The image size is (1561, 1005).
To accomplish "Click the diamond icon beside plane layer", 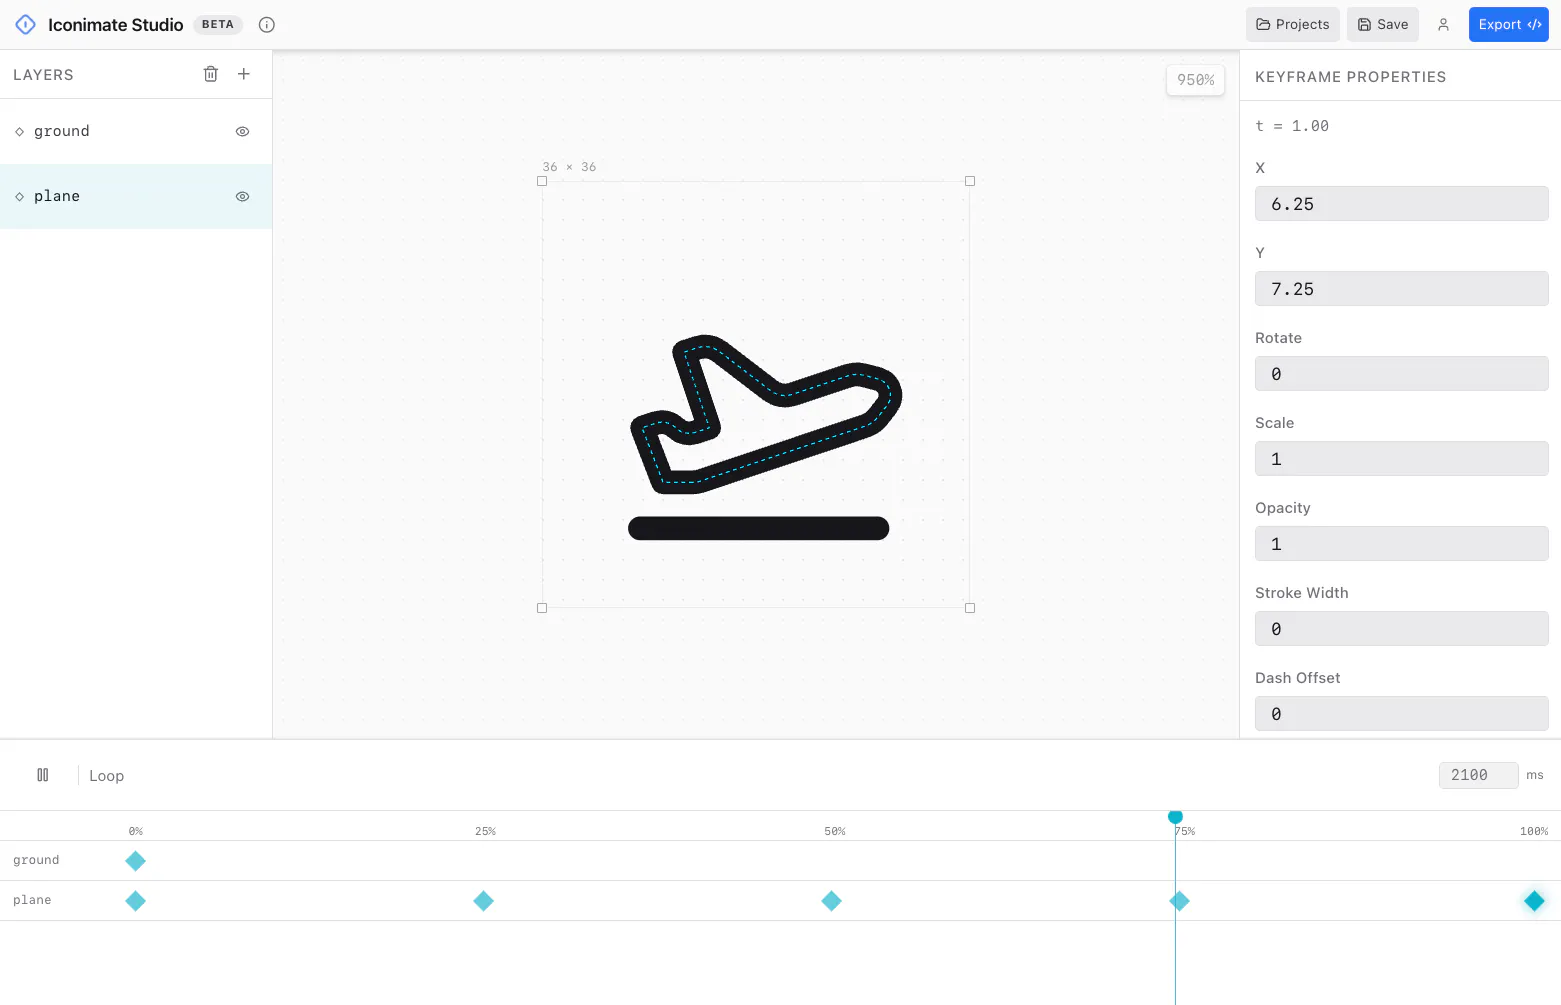I will pos(19,197).
